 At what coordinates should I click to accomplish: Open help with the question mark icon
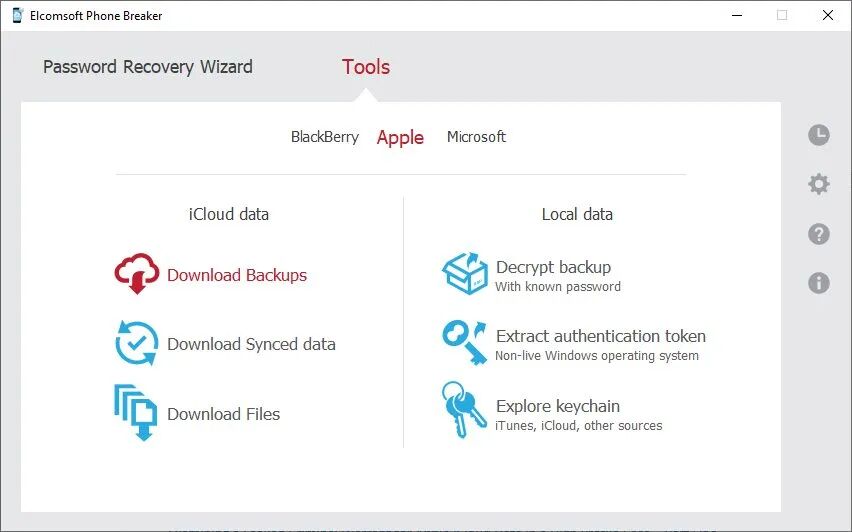pyautogui.click(x=819, y=234)
